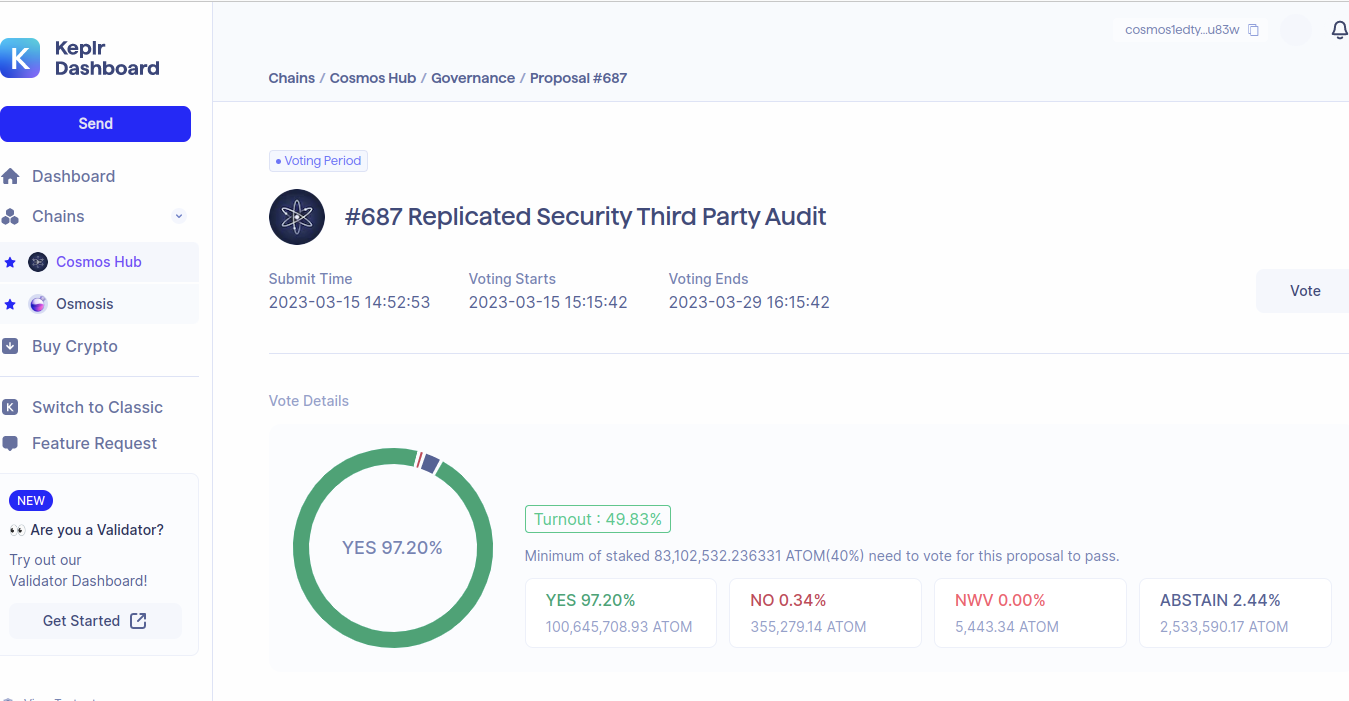Screen dimensions: 1349x701
Task: Open notifications with the bell icon
Action: pos(1340,30)
